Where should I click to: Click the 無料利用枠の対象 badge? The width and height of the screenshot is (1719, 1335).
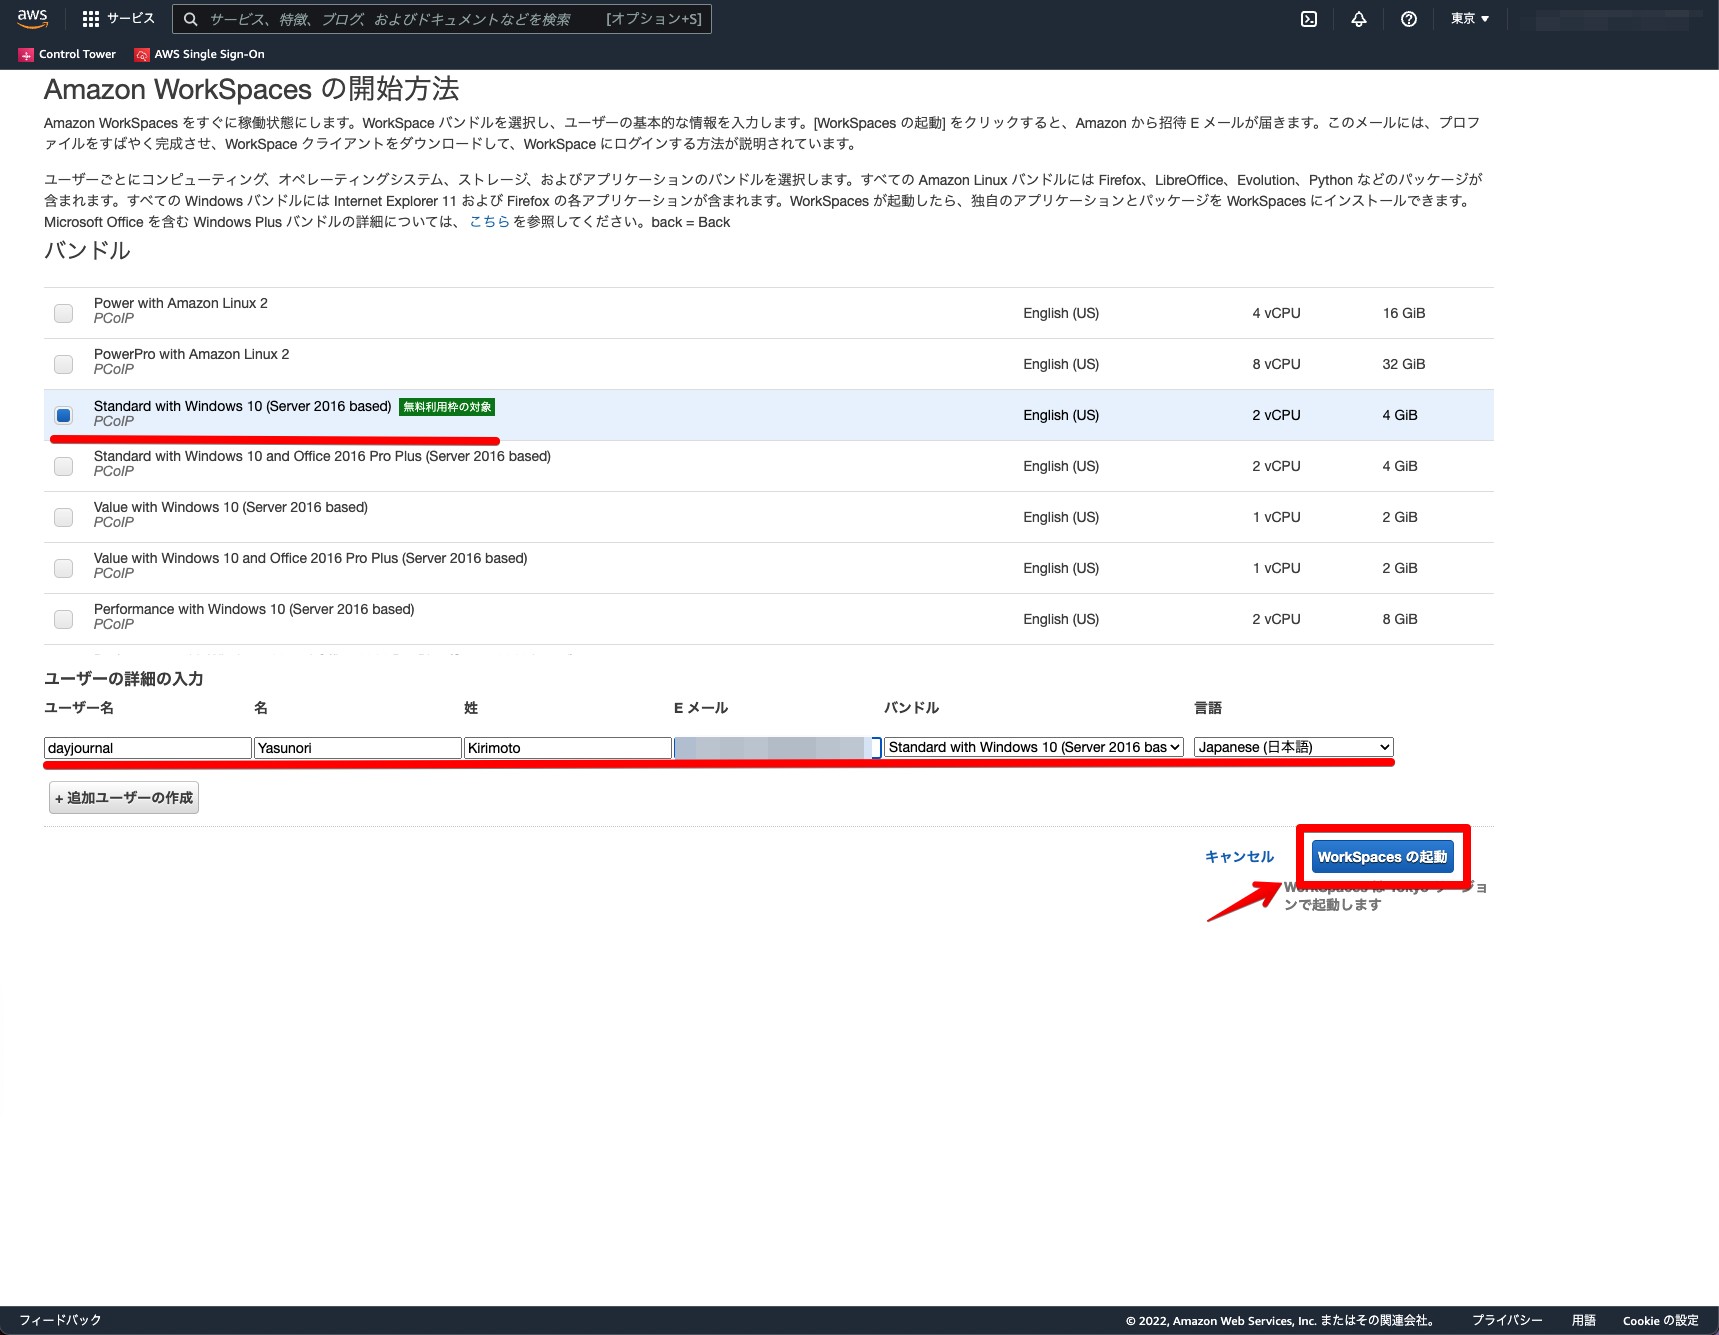pyautogui.click(x=447, y=407)
